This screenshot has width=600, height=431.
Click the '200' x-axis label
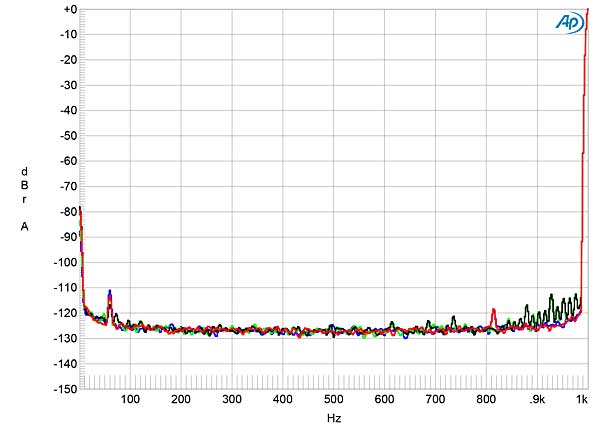[x=181, y=399]
